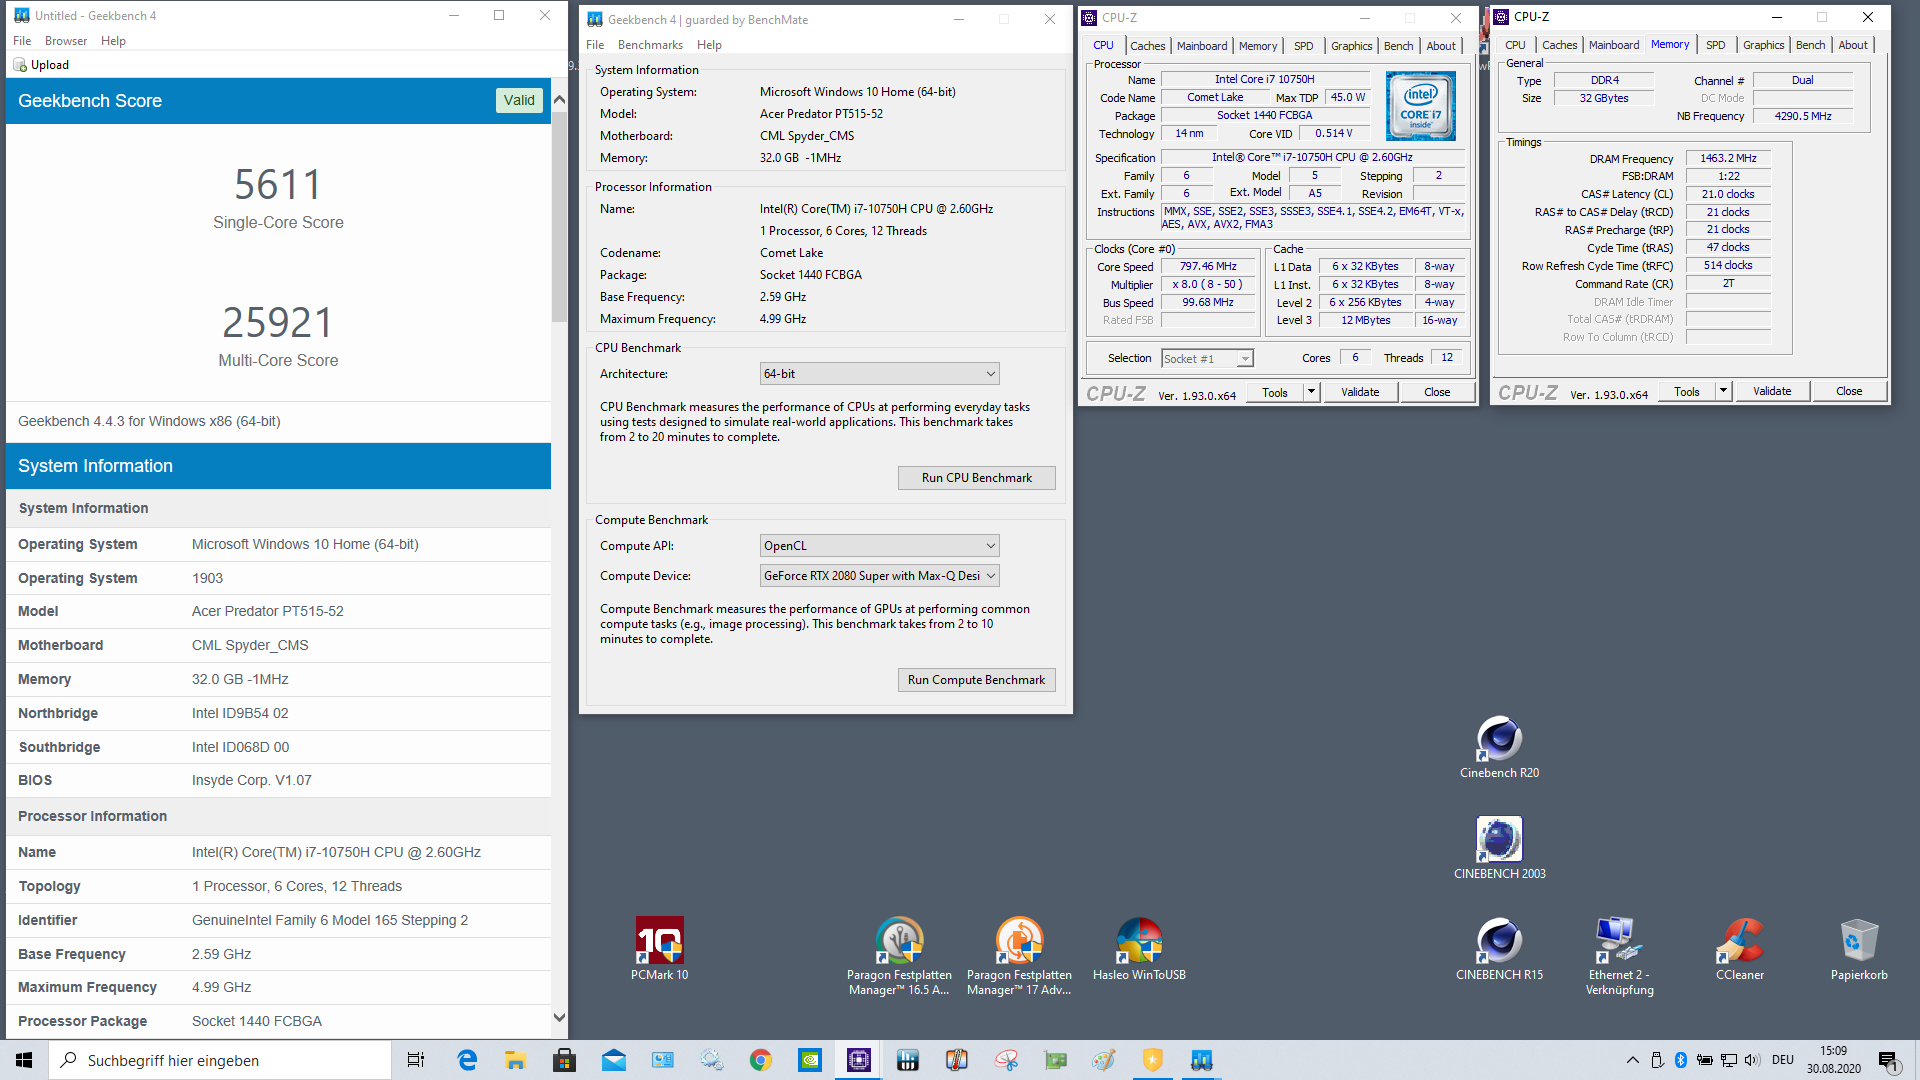Switch to Caches tab in left CPU-Z window
The image size is (1920, 1080).
(x=1147, y=46)
